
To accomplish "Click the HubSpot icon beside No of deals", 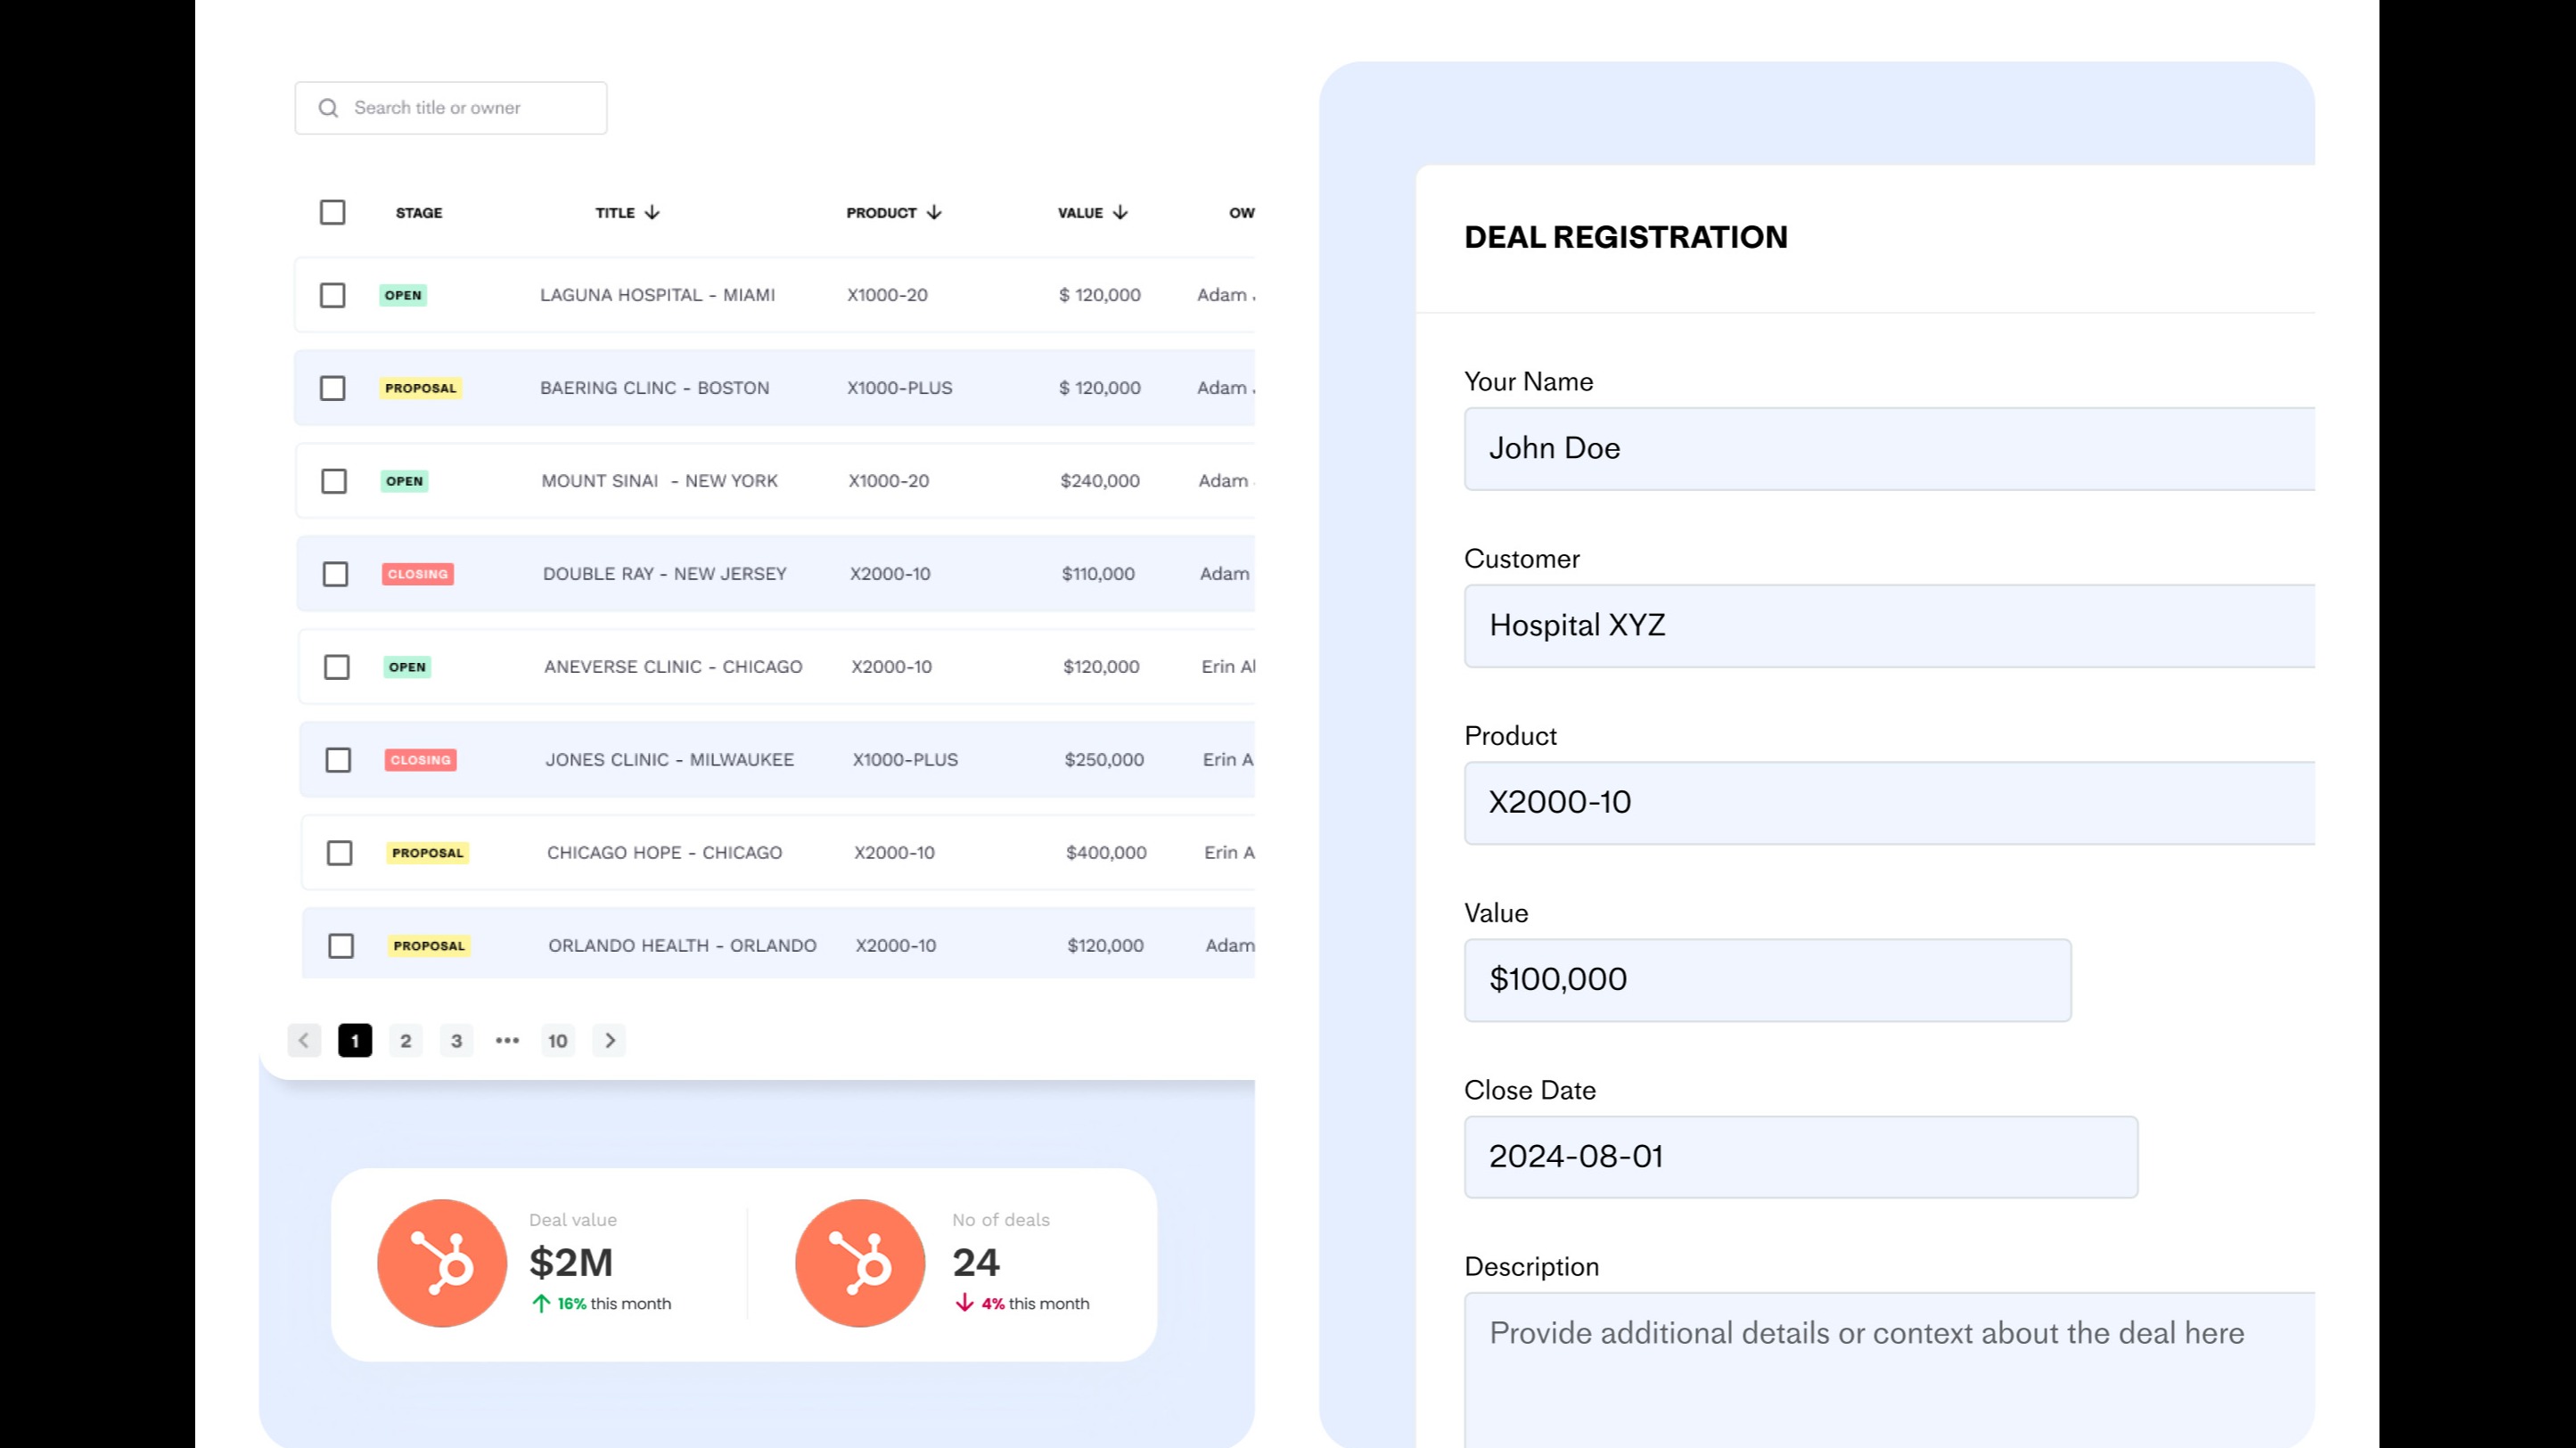I will [x=860, y=1263].
